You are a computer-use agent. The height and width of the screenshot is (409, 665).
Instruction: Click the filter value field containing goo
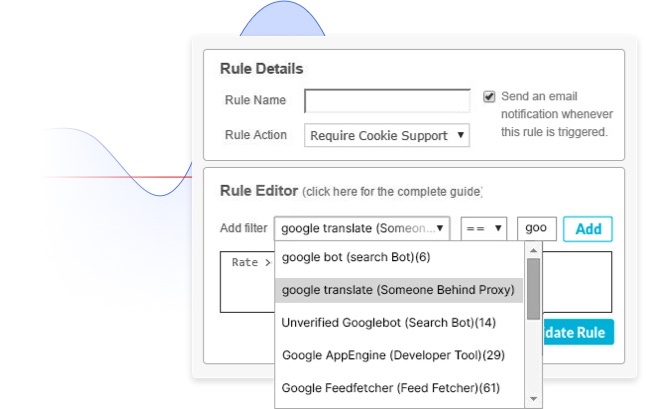[536, 229]
